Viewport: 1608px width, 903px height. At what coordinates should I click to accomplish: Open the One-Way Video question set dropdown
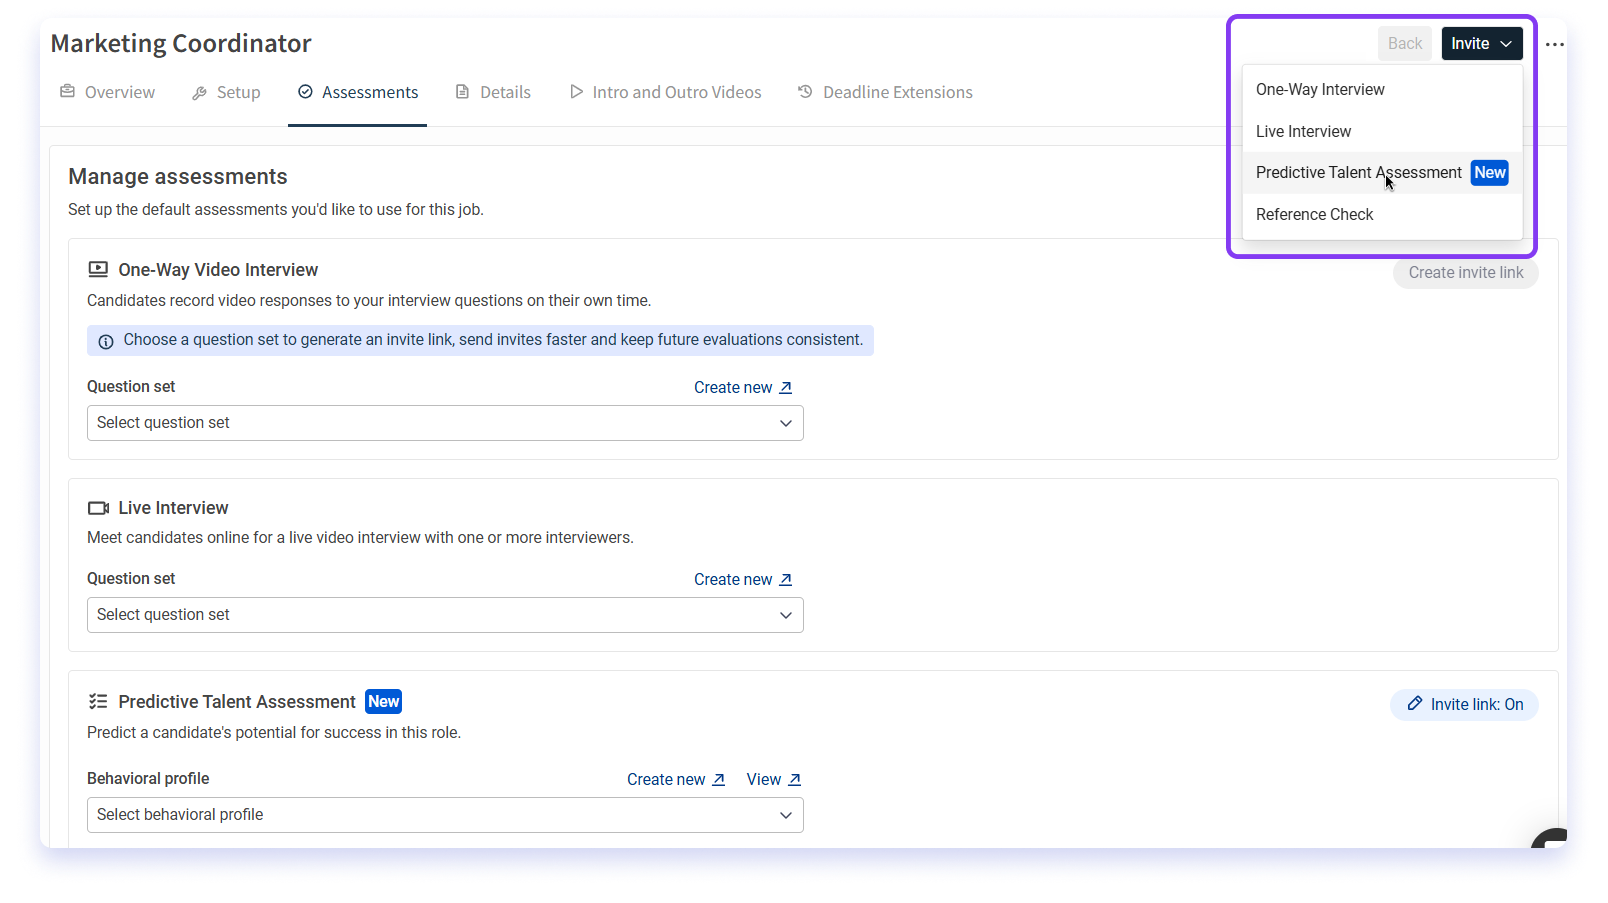click(x=445, y=423)
